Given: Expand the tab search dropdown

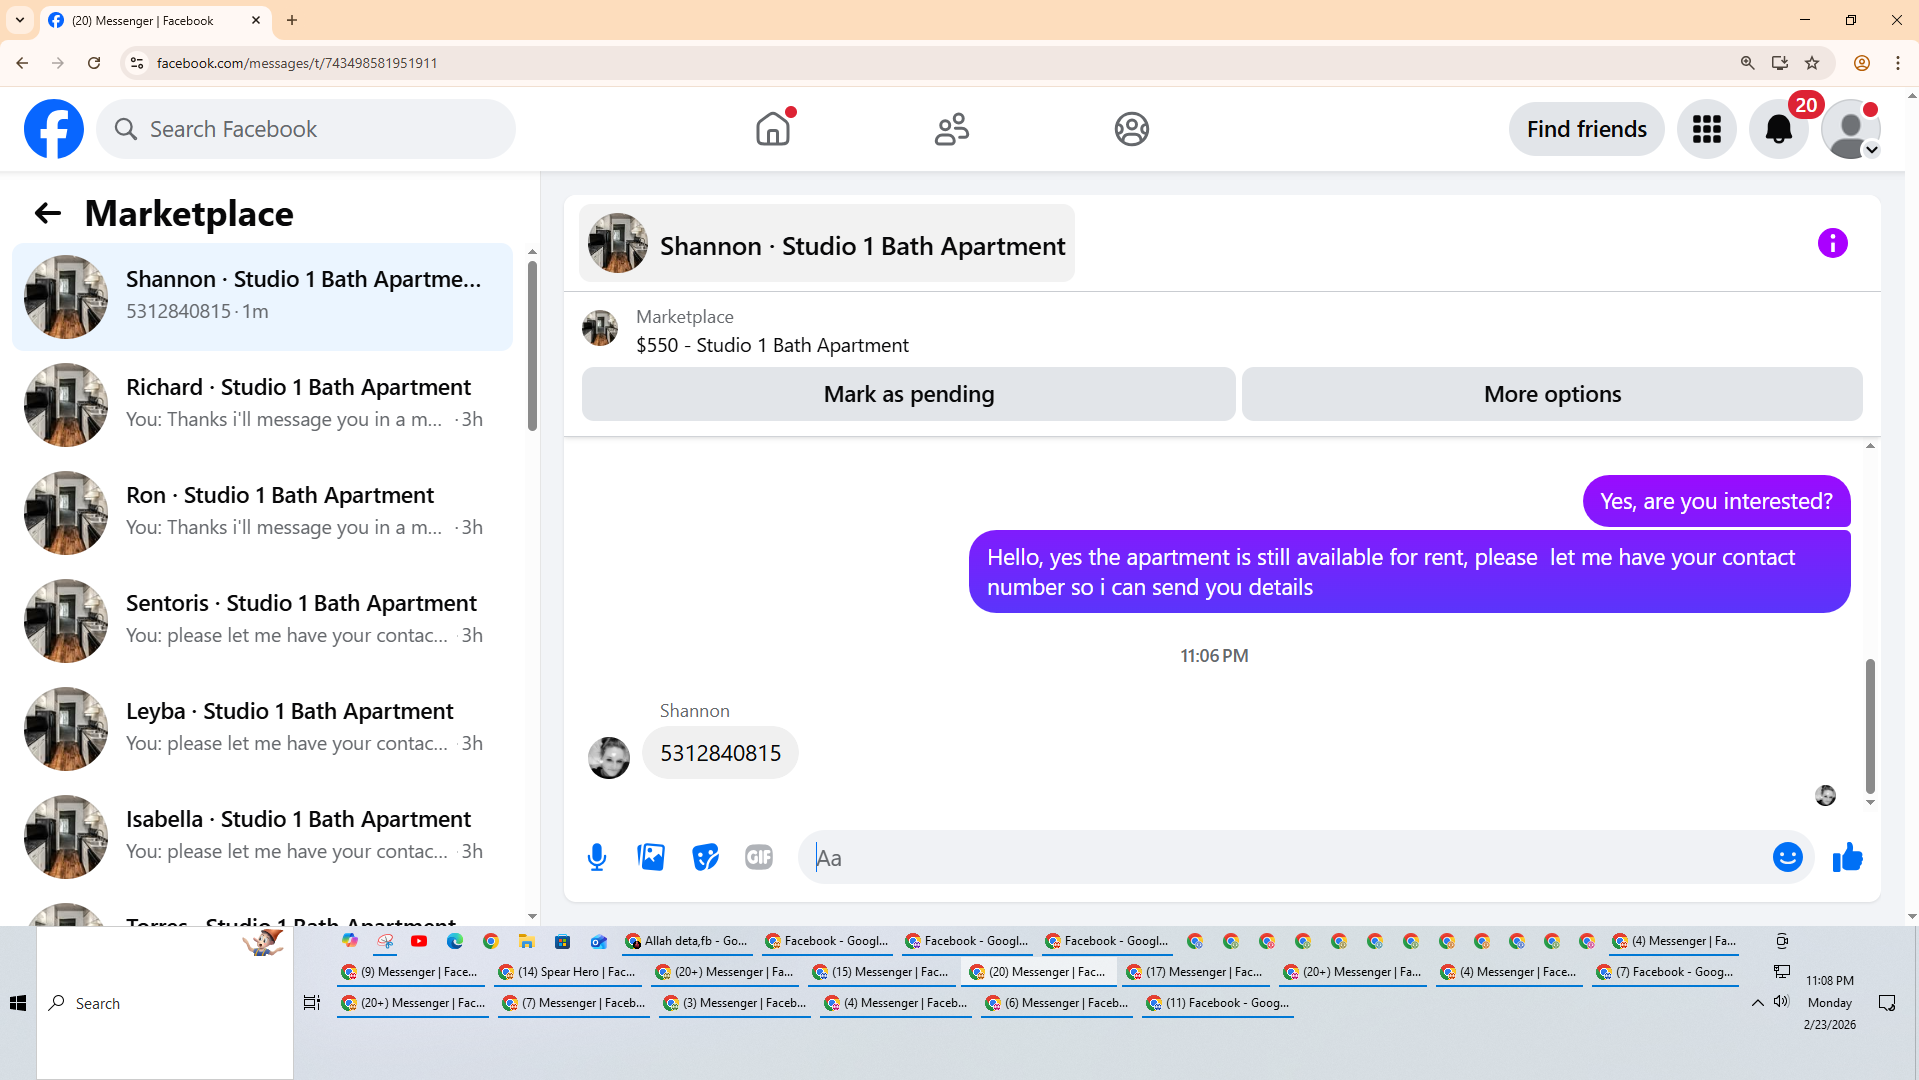Looking at the screenshot, I should [x=20, y=20].
